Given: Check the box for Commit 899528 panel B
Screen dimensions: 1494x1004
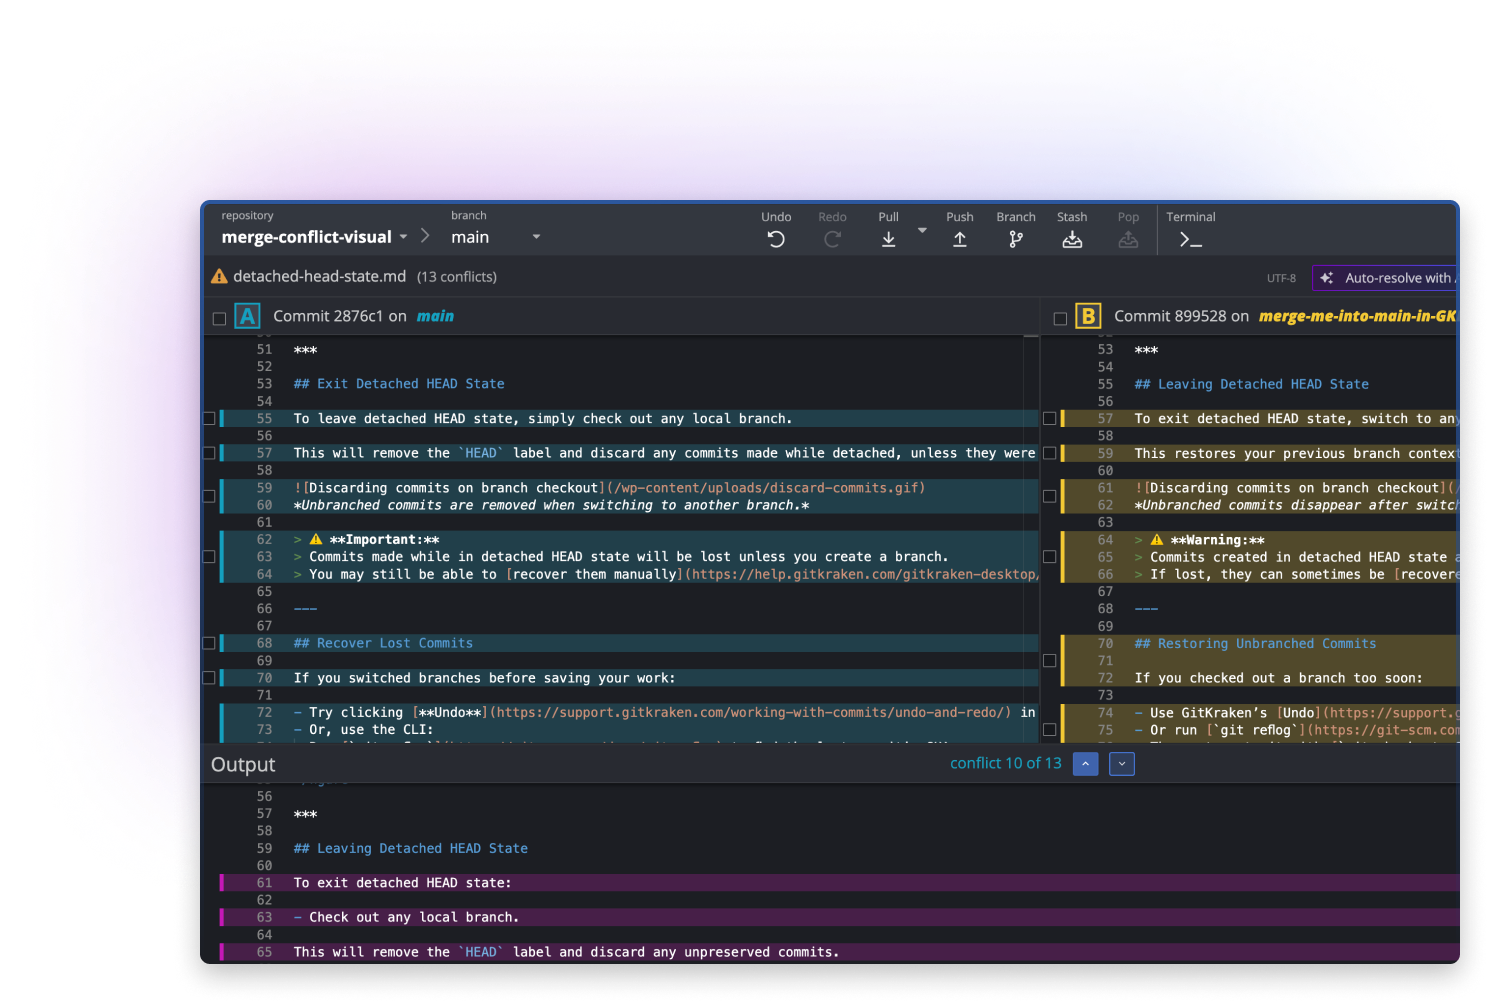Looking at the screenshot, I should pyautogui.click(x=1060, y=316).
